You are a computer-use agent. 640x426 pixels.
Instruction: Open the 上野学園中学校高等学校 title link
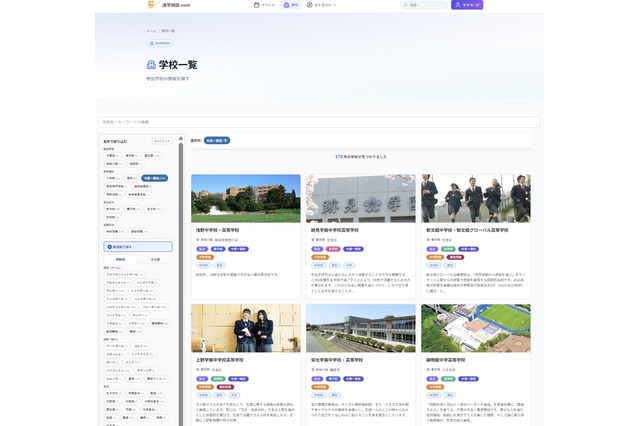point(220,360)
